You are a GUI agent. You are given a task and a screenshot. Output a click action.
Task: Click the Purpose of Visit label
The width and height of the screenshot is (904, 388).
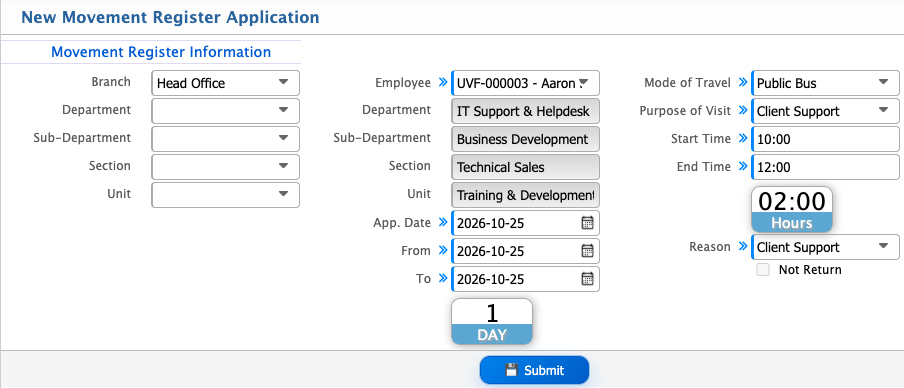[x=685, y=111]
